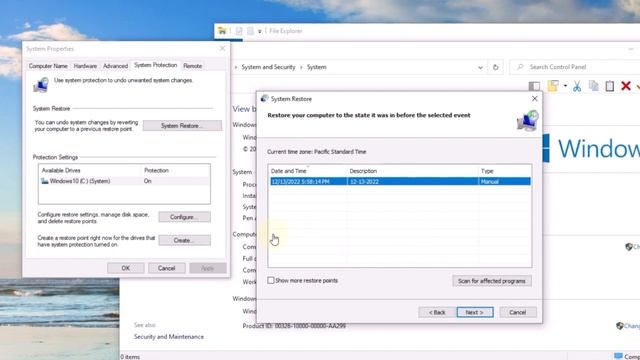Screen dimensions: 640x360
Task: Open Security and Maintenance link
Action: click(169, 337)
